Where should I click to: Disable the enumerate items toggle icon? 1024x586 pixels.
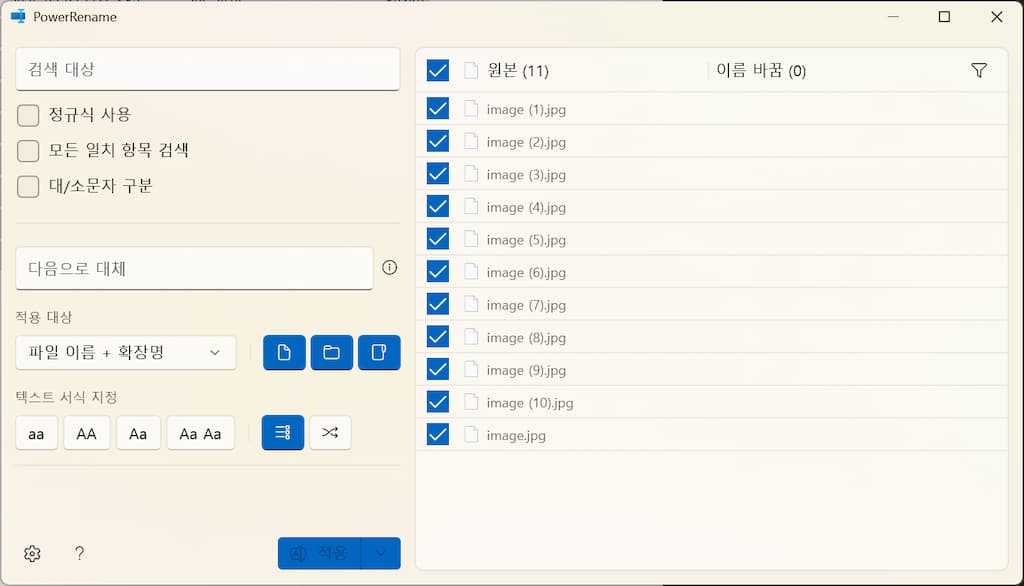point(282,432)
